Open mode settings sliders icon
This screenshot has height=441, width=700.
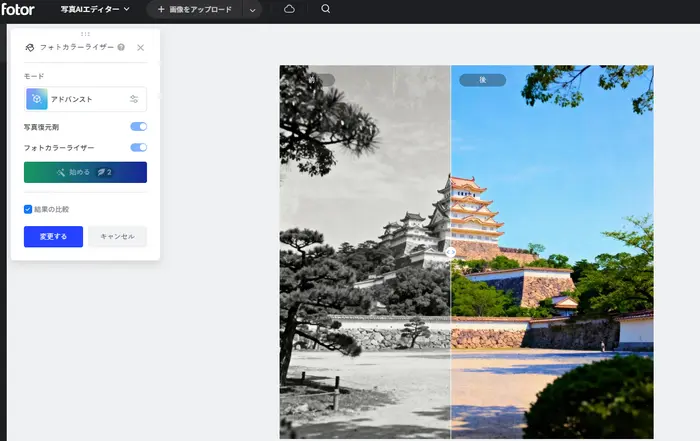[x=134, y=99]
